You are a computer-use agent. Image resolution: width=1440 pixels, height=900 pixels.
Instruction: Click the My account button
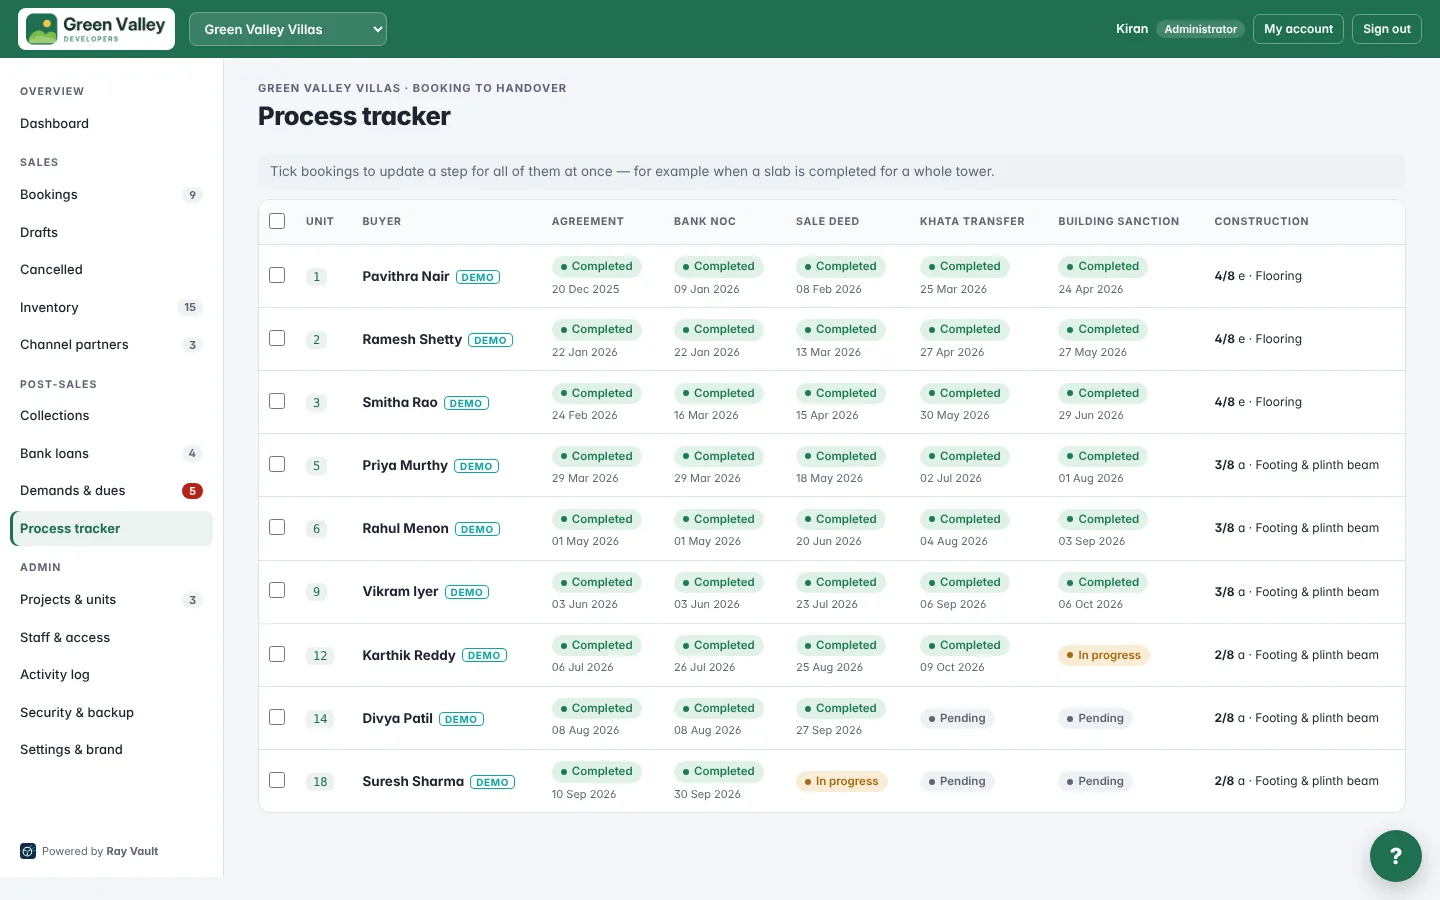point(1298,29)
